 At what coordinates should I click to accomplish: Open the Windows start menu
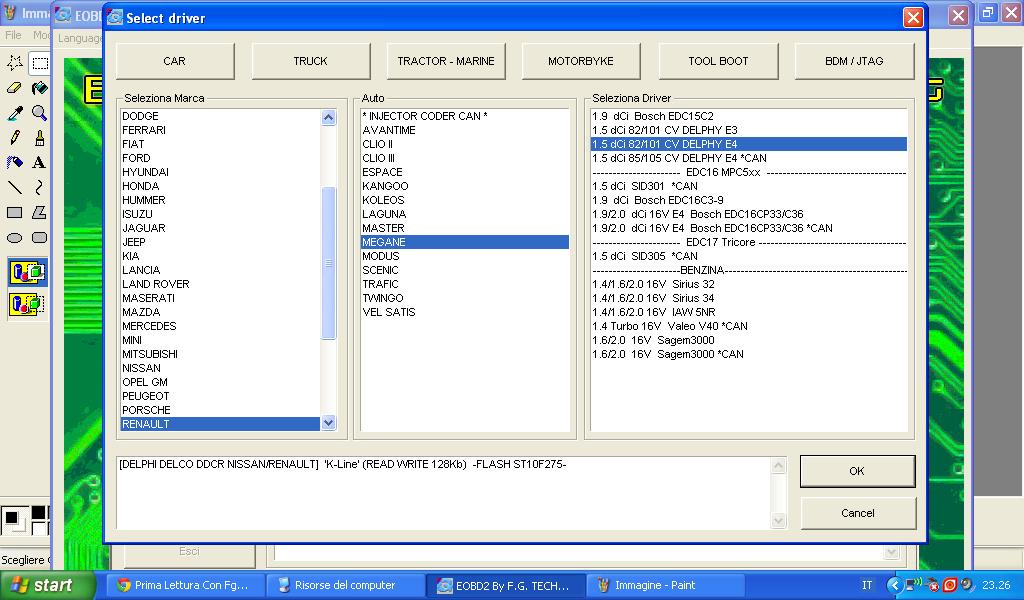tap(40, 586)
